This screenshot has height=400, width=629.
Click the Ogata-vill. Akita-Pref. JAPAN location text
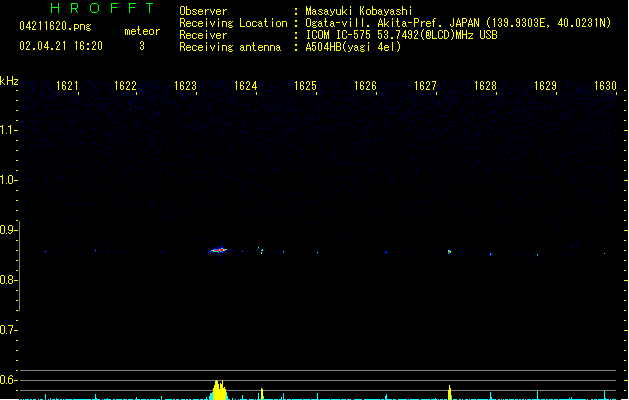pyautogui.click(x=458, y=23)
